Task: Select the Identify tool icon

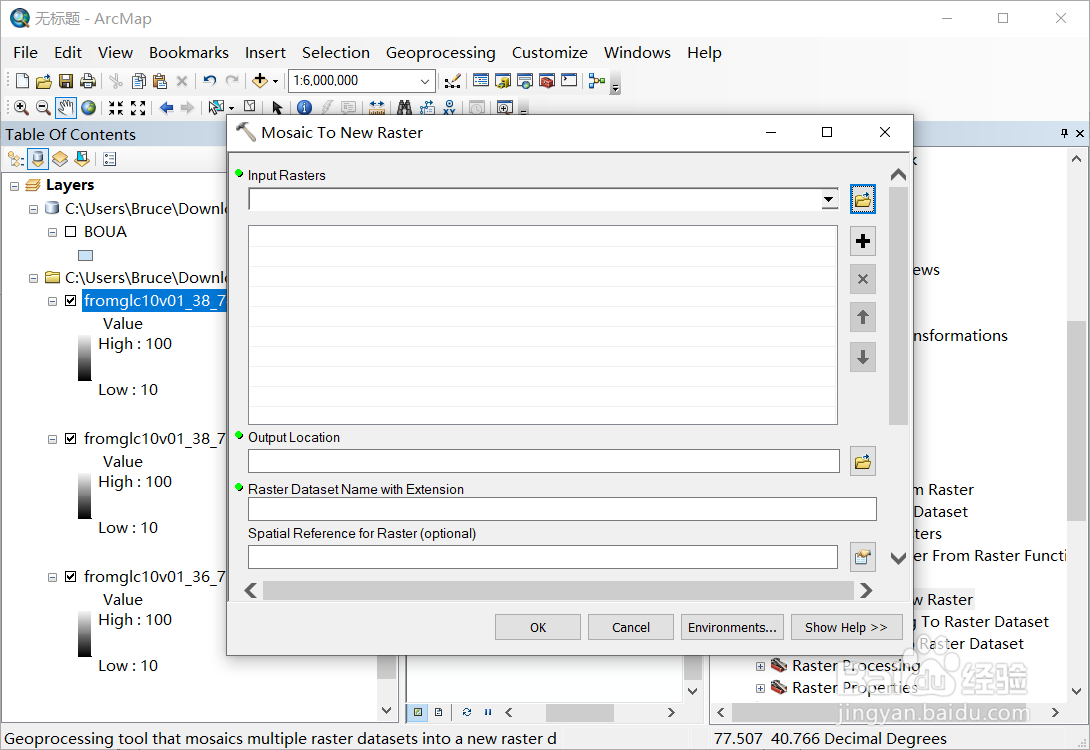Action: (304, 108)
